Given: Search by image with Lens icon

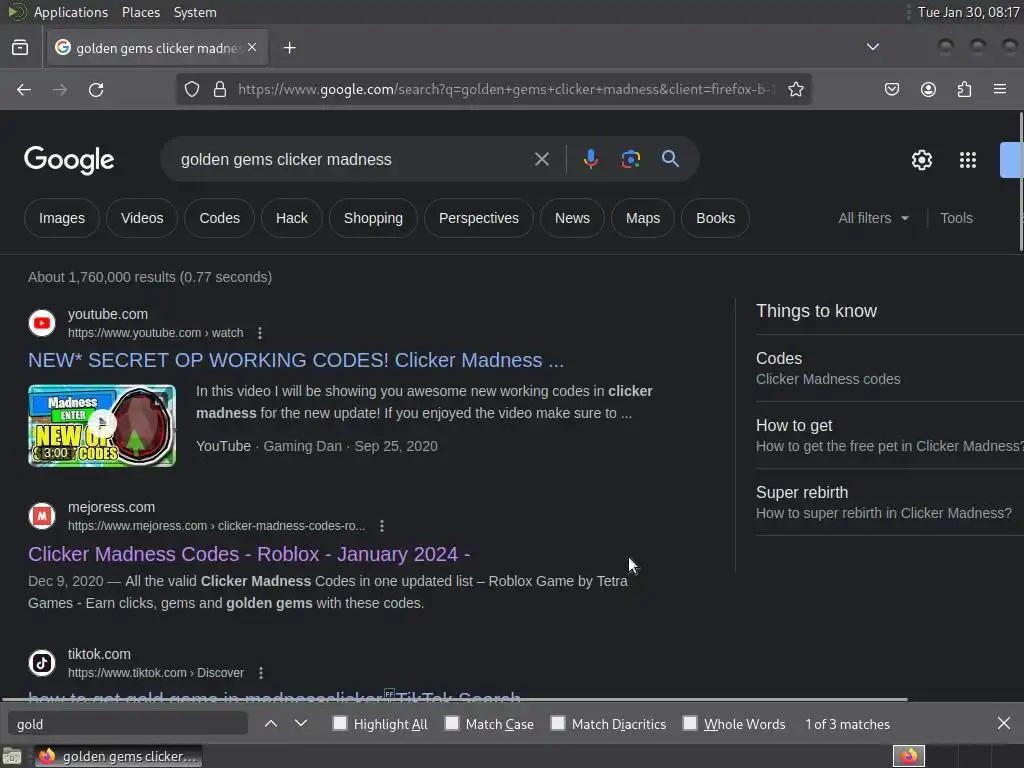Looking at the screenshot, I should tap(630, 159).
